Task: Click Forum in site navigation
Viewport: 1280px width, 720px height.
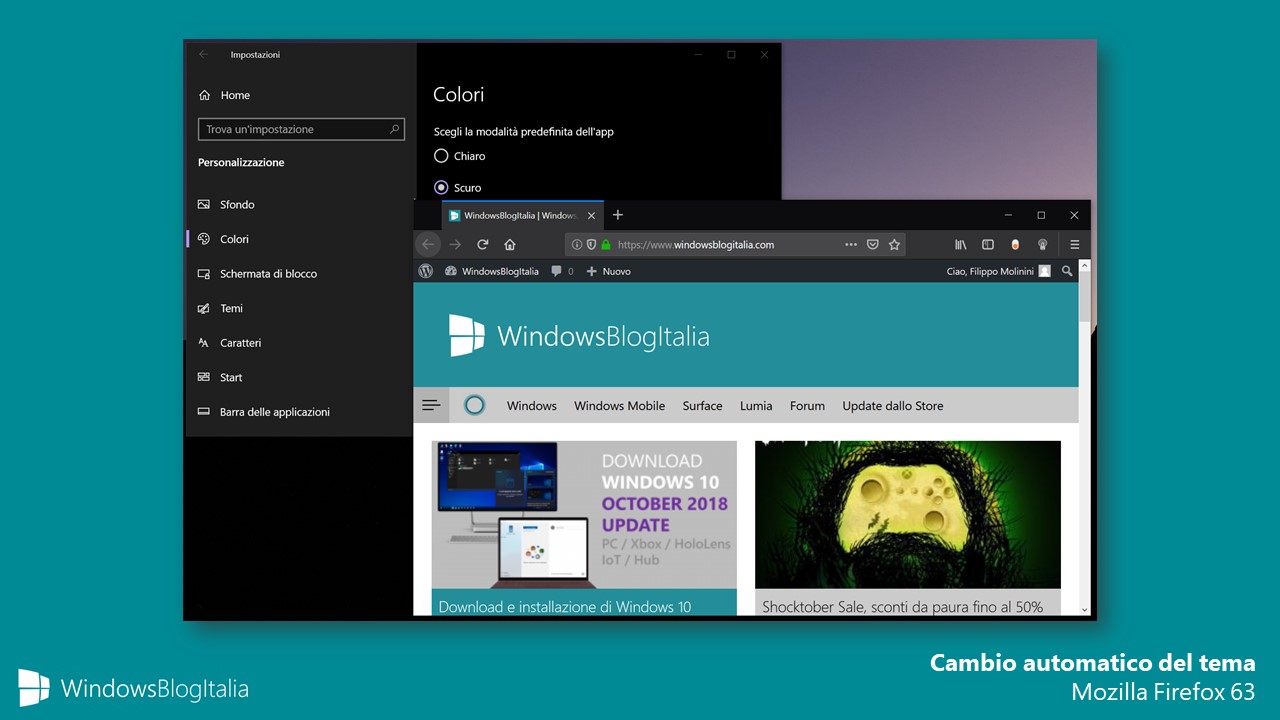Action: click(x=807, y=406)
